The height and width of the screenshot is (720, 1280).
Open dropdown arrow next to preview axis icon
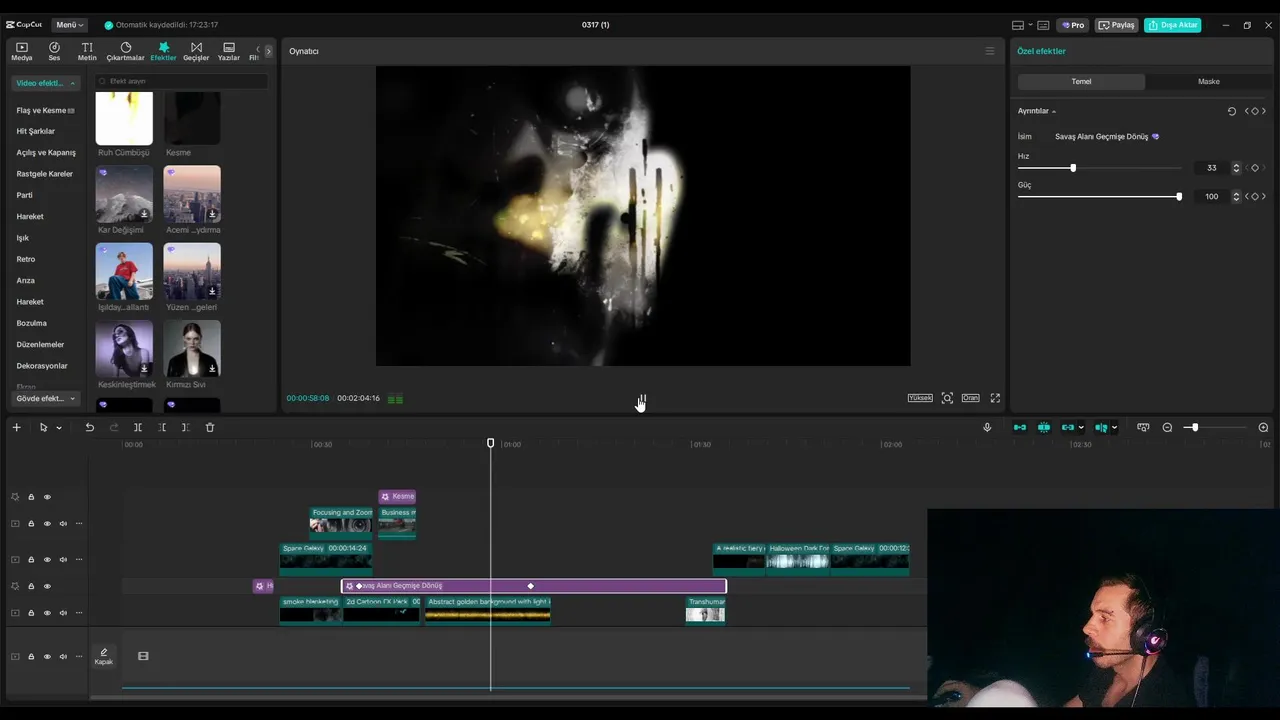1114,428
